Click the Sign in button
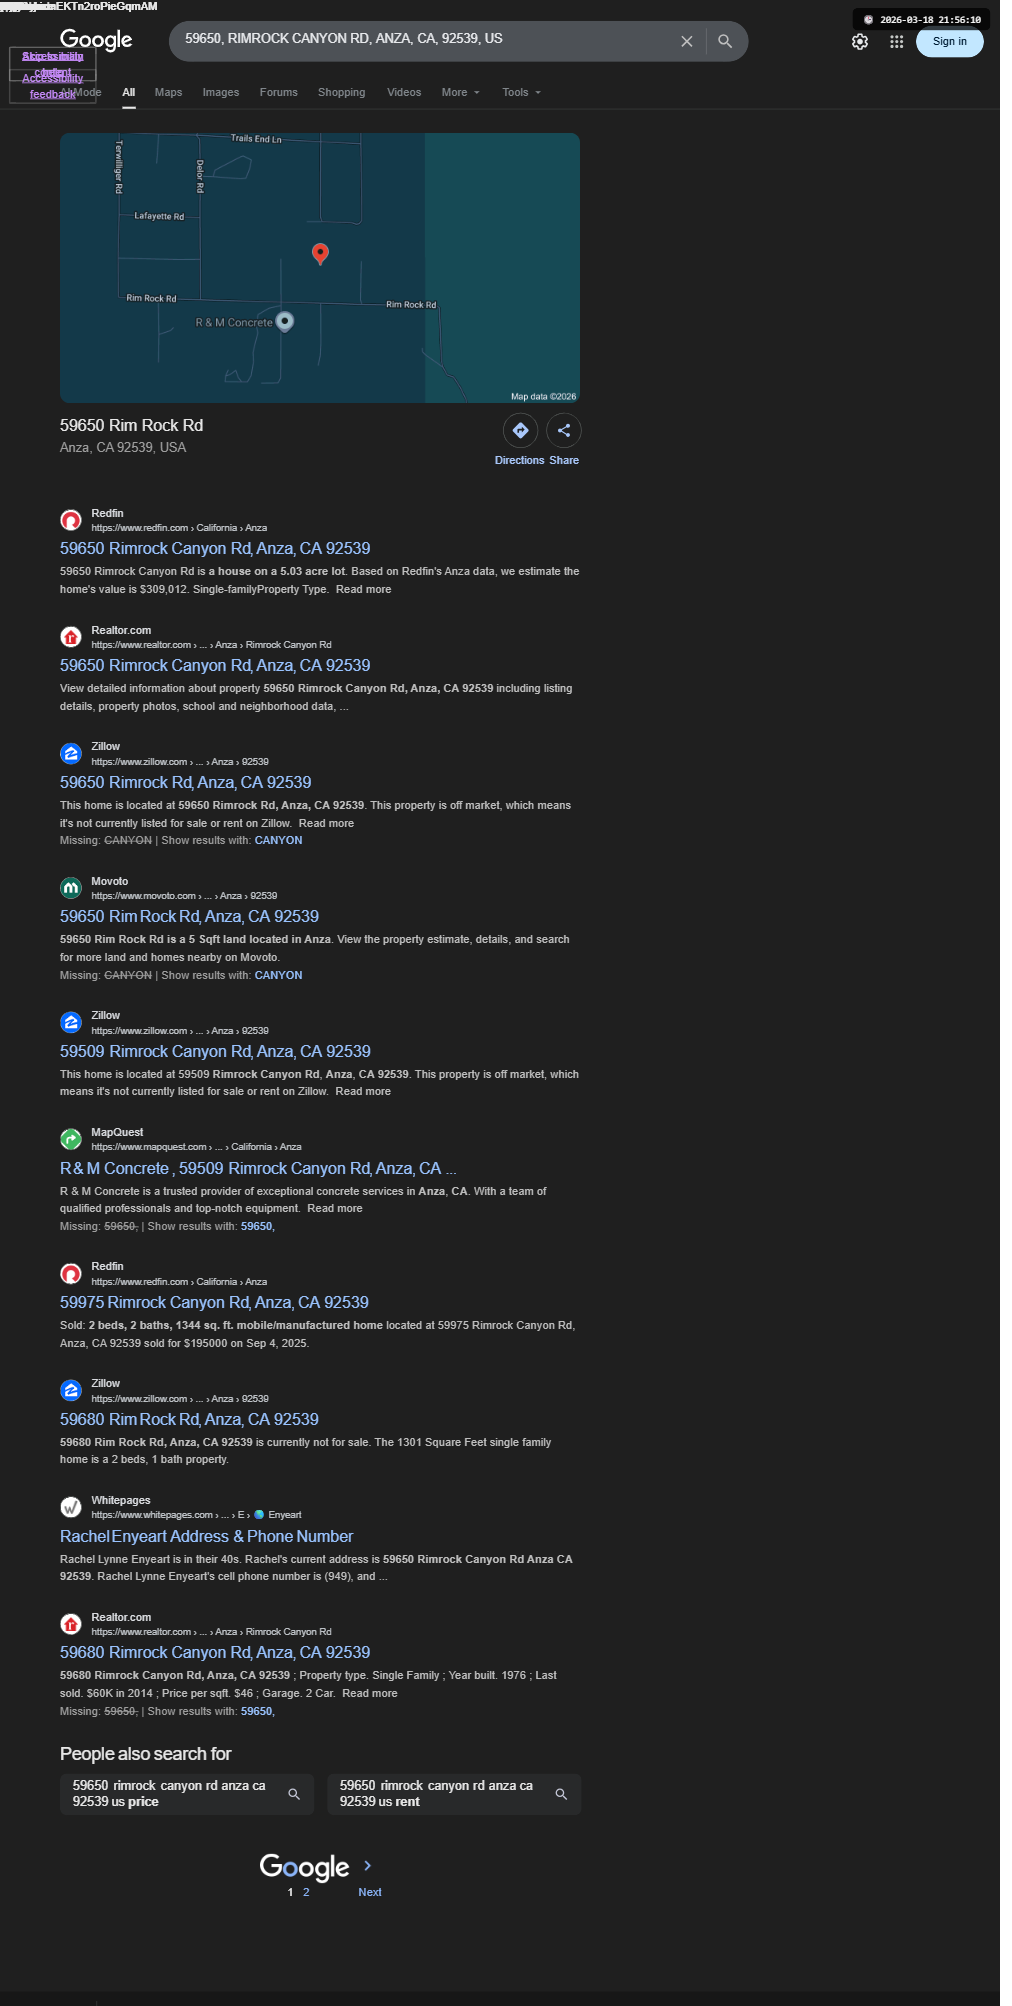The height and width of the screenshot is (2006, 1012). [950, 41]
